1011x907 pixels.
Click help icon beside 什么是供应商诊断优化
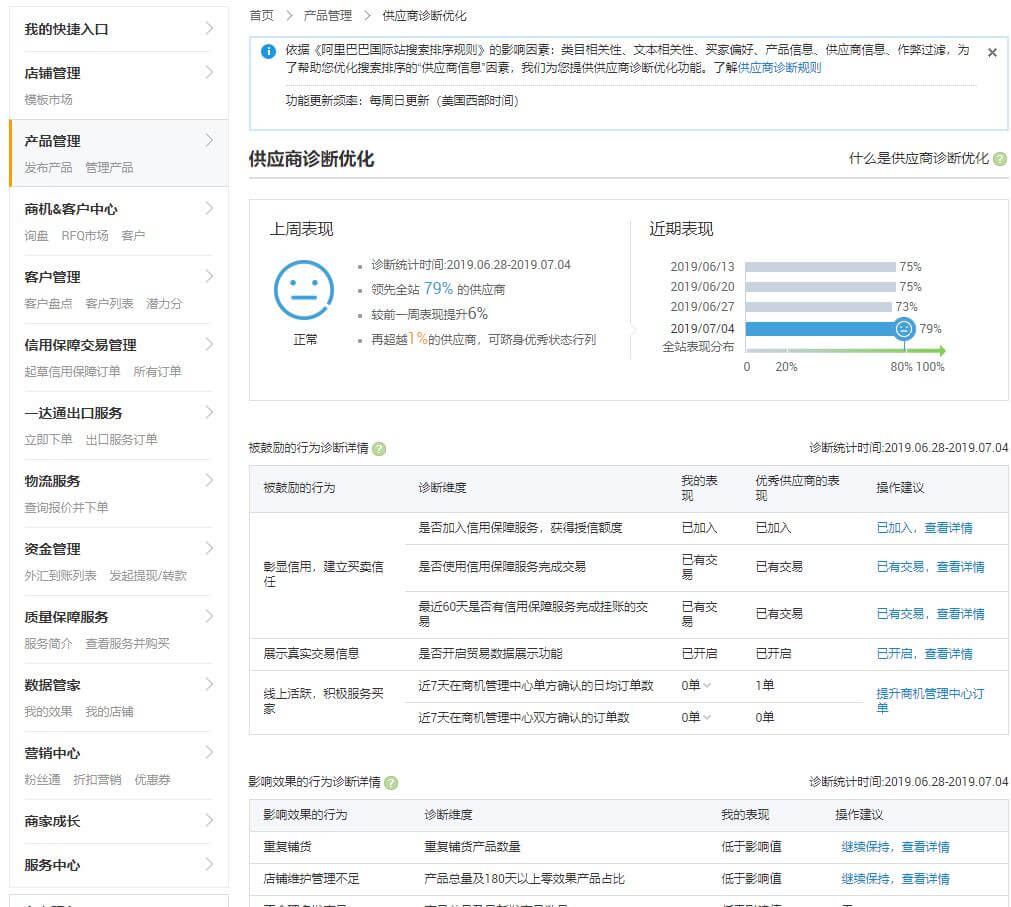1000,159
